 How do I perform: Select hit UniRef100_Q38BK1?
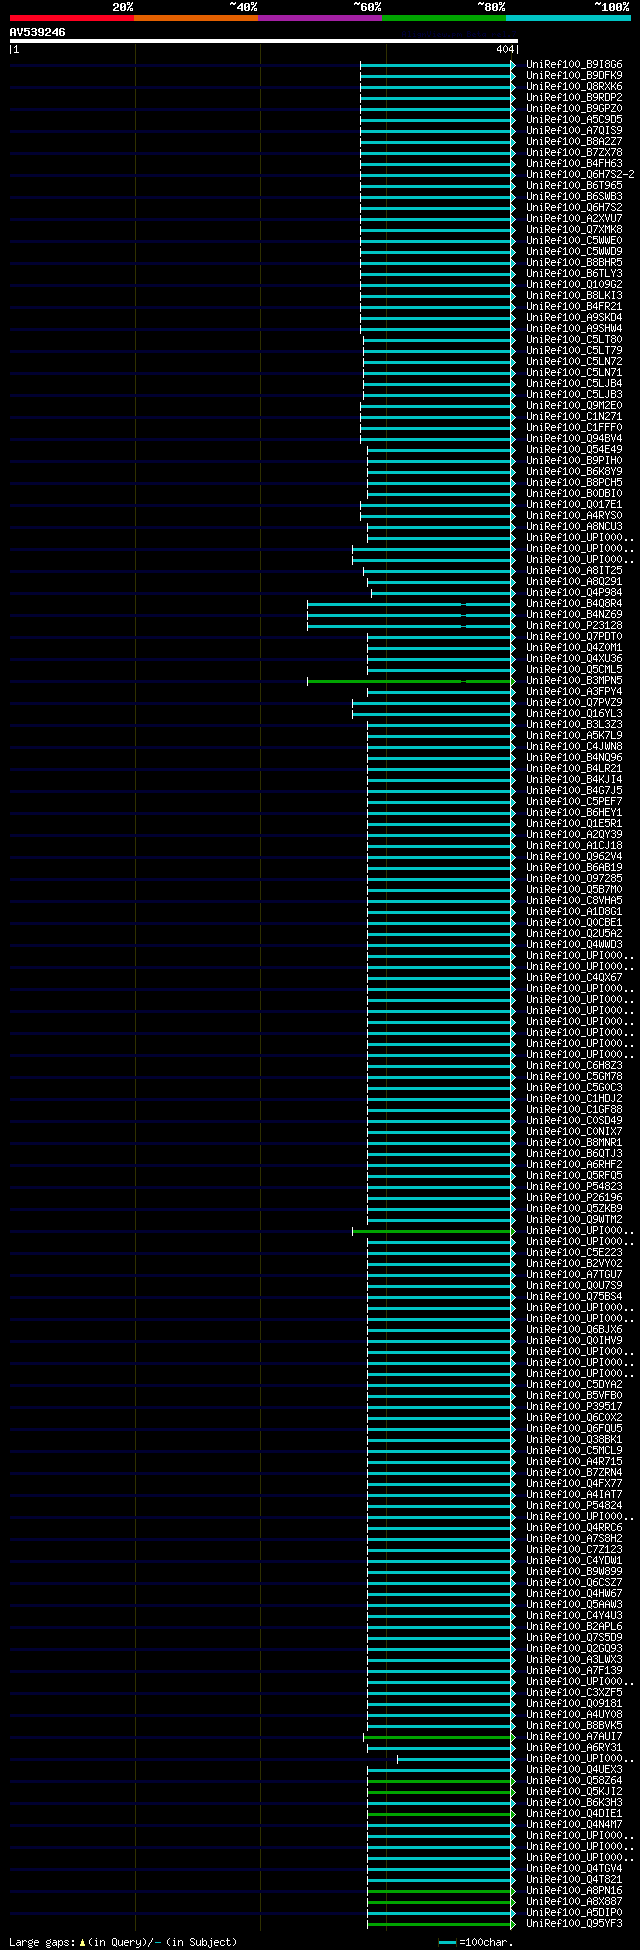574,1439
